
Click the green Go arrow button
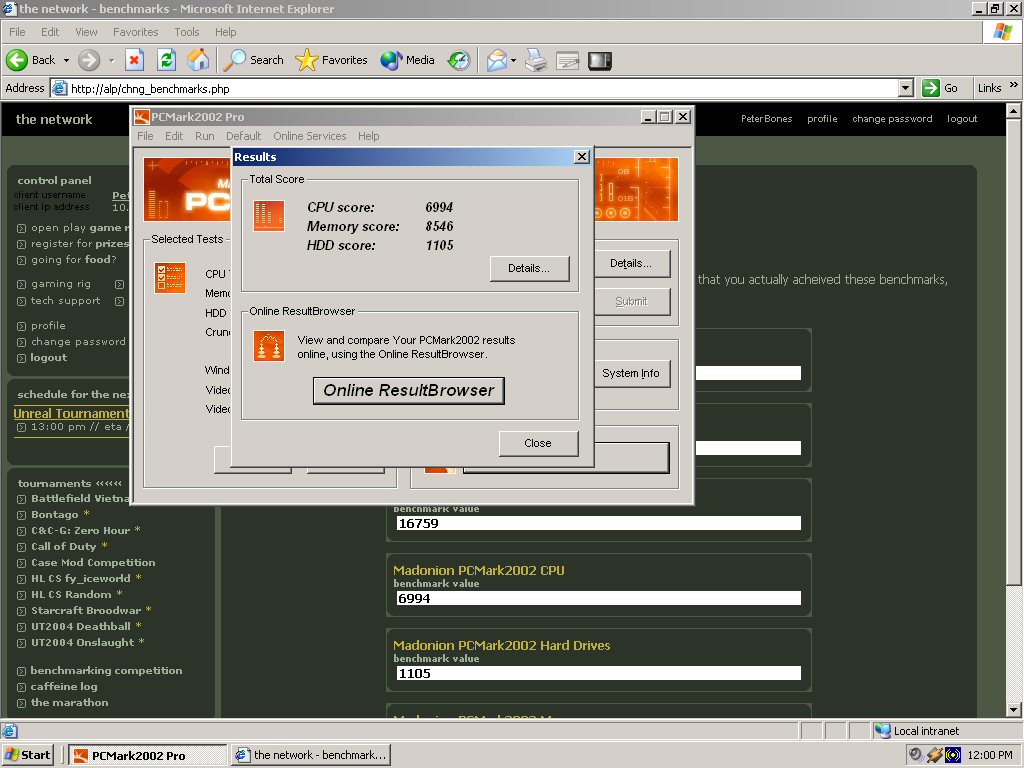[x=931, y=88]
